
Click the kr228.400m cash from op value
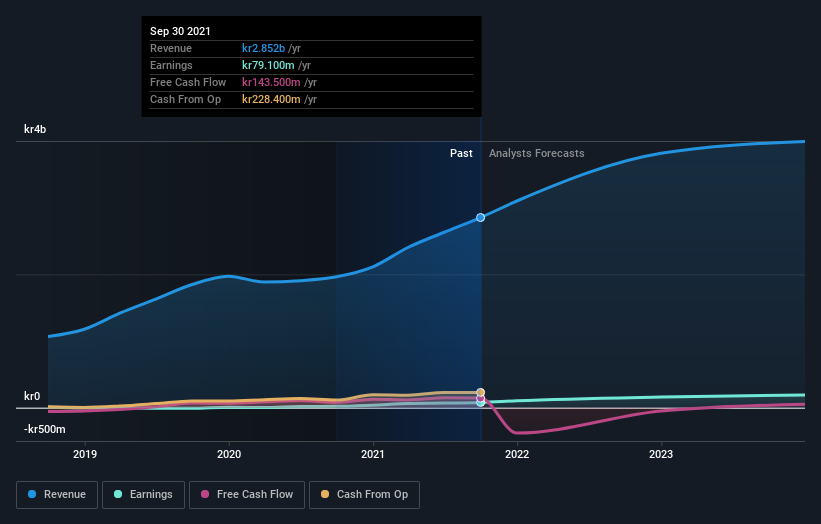271,99
